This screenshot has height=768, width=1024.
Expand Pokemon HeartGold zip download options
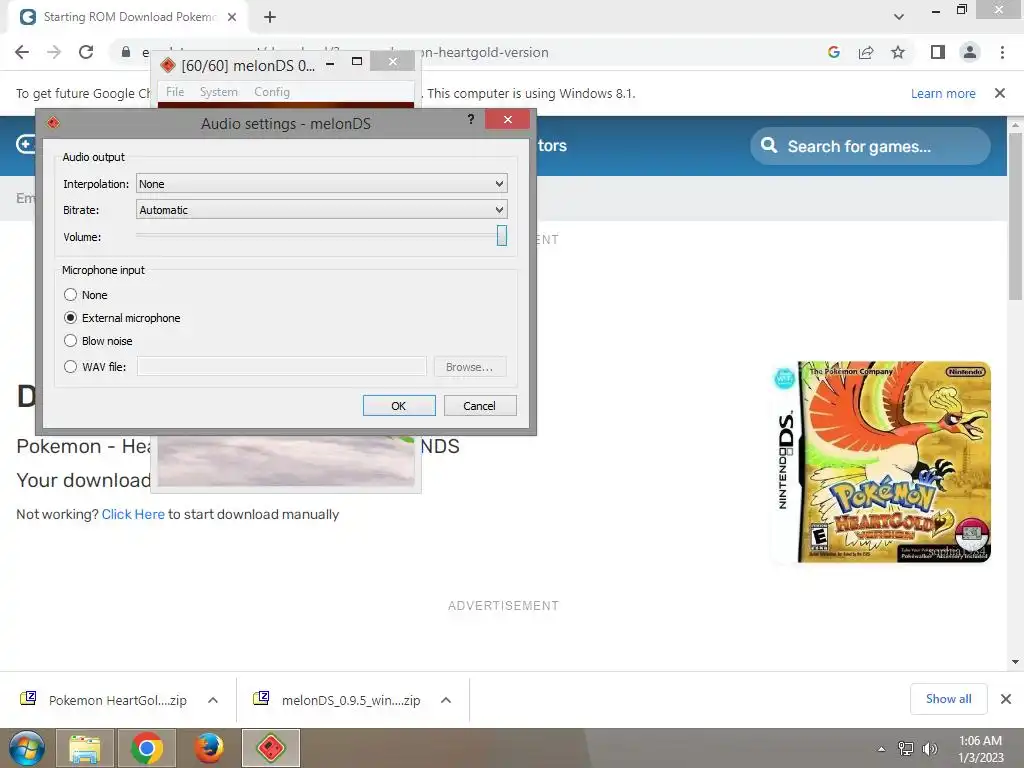point(213,700)
